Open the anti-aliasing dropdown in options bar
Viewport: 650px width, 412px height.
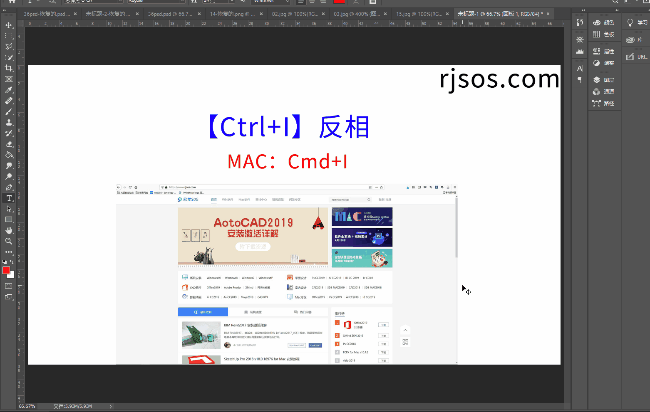272,2
